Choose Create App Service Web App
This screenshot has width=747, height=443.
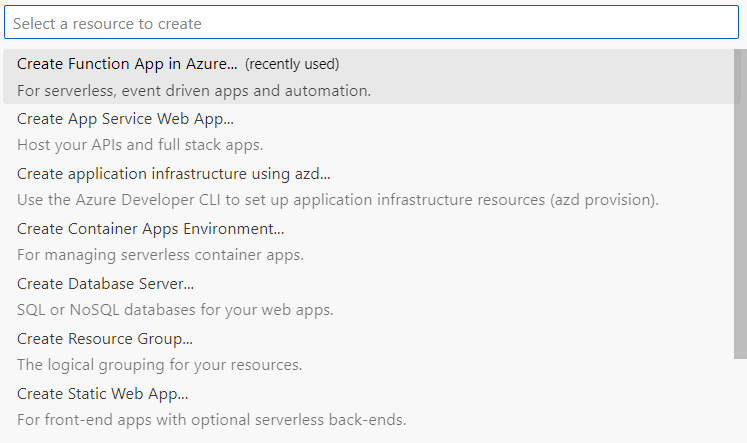(x=125, y=119)
